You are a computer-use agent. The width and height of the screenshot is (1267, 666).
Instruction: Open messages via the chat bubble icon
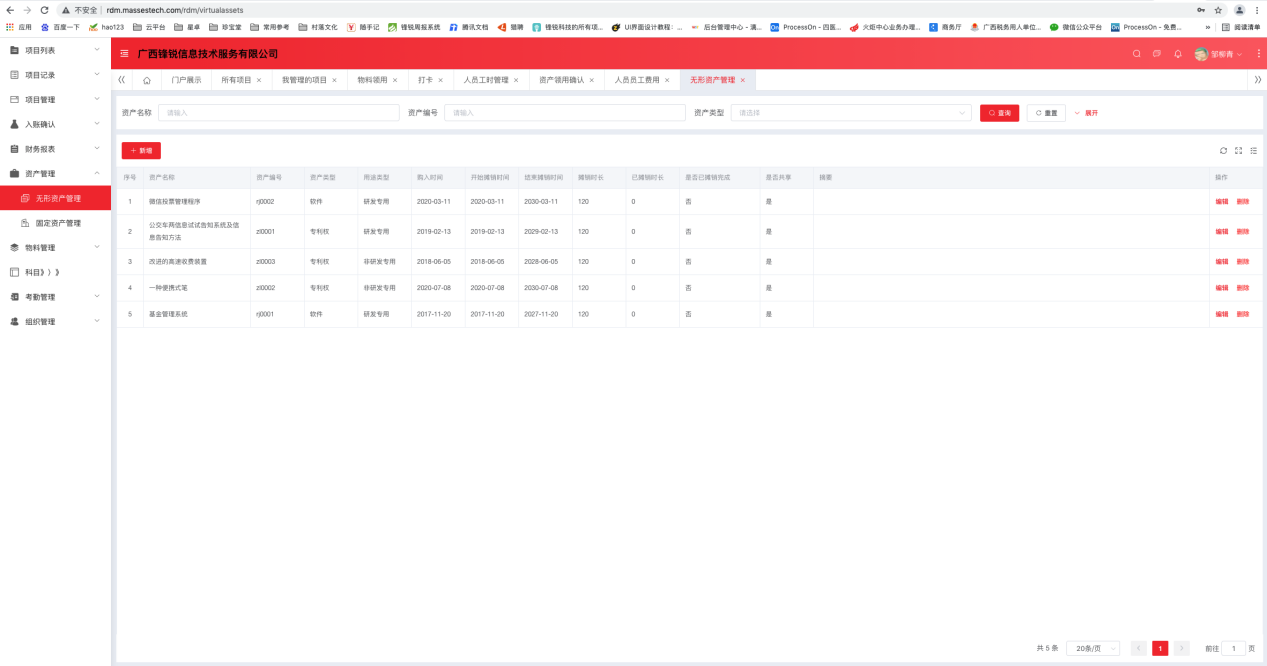tap(1157, 53)
